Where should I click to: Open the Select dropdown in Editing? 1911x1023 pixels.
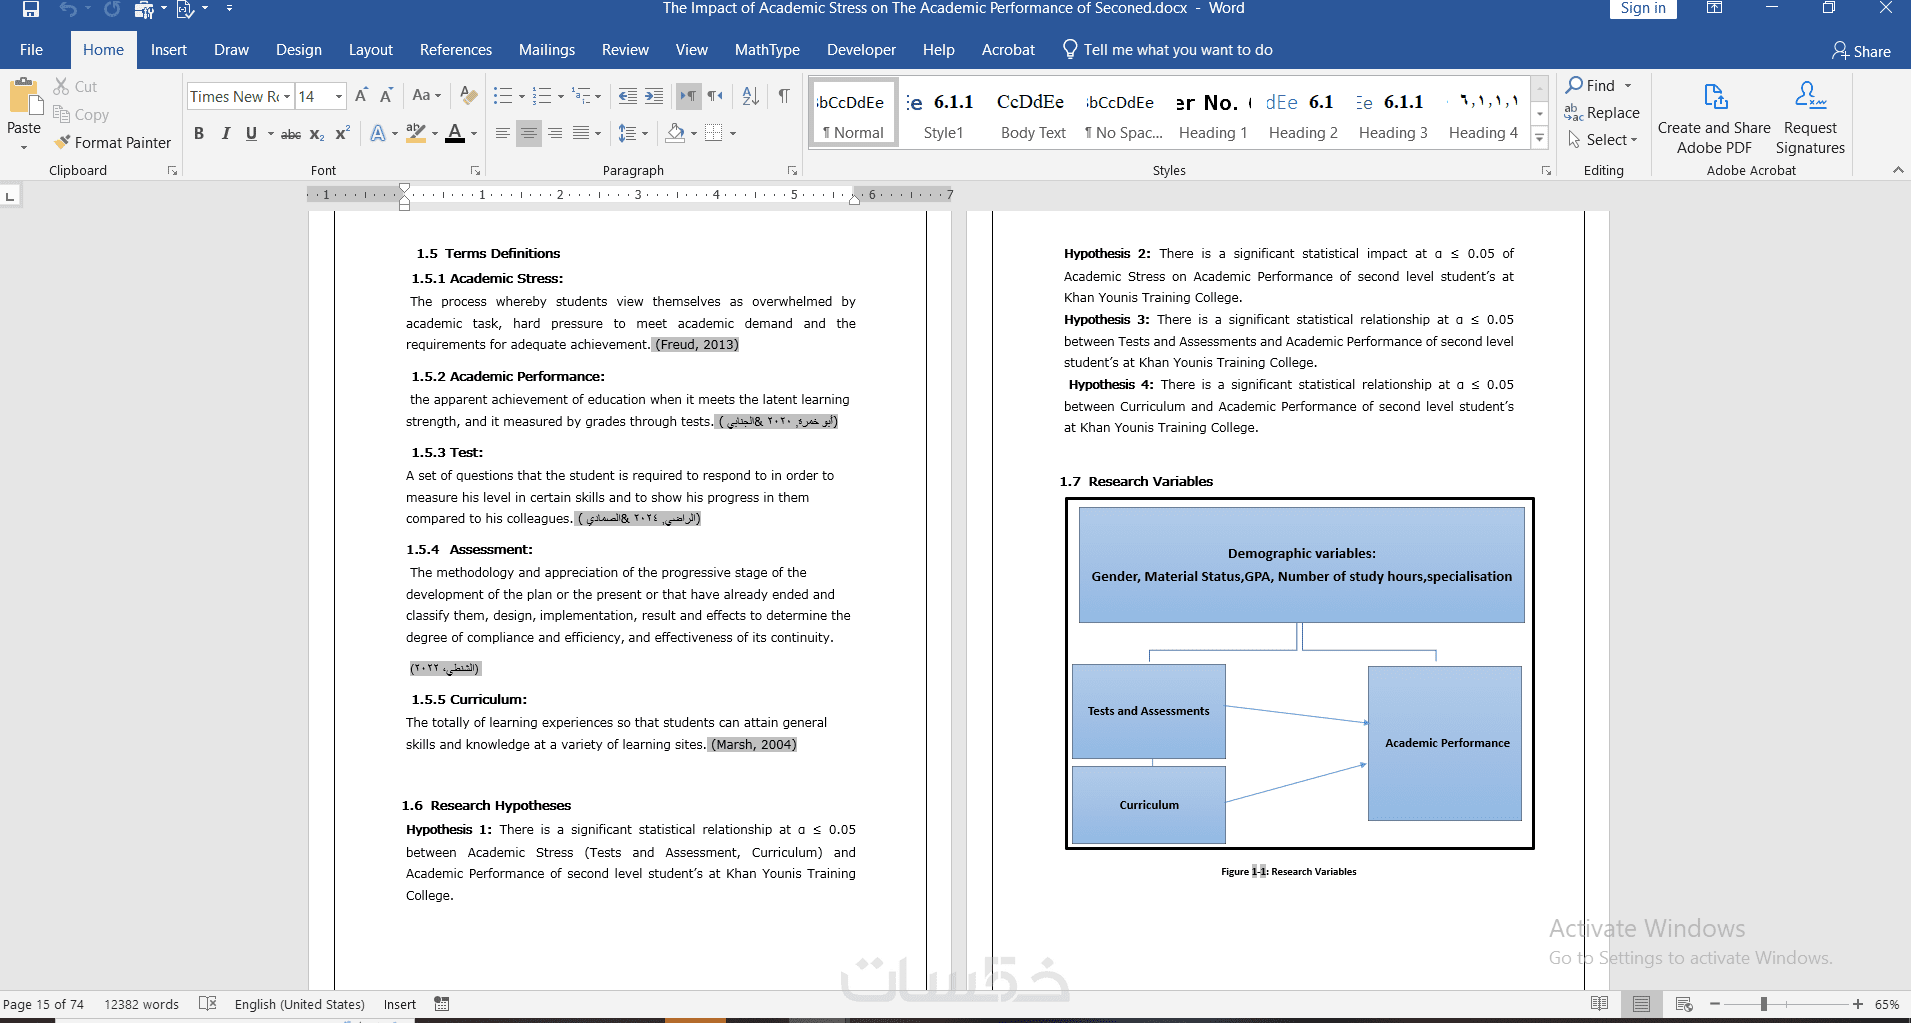pos(1603,140)
